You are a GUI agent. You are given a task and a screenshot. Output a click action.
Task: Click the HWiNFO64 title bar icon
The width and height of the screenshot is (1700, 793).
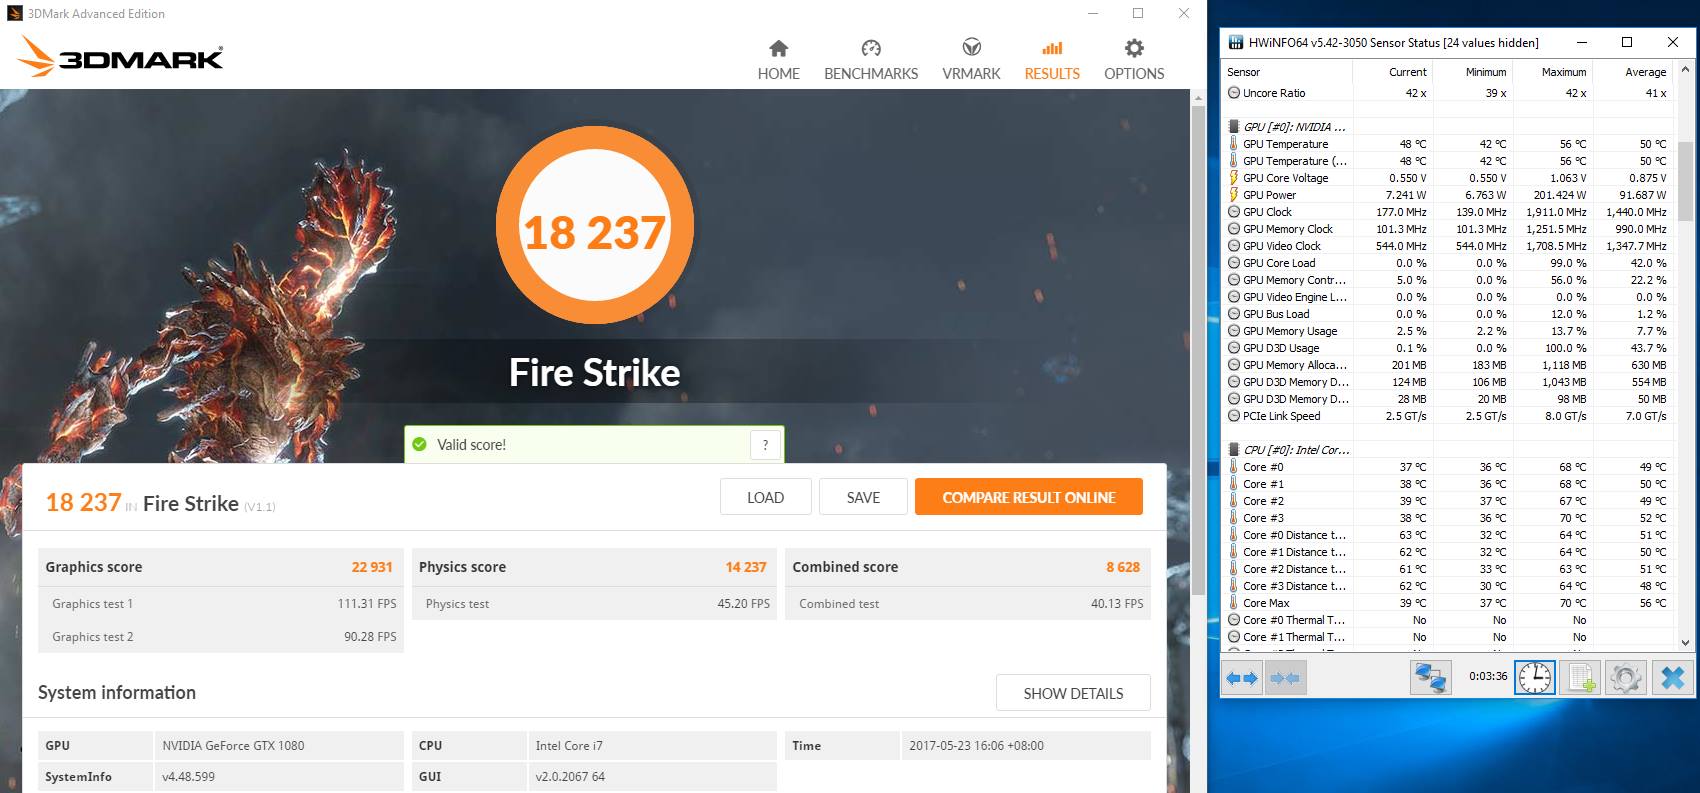tap(1235, 42)
